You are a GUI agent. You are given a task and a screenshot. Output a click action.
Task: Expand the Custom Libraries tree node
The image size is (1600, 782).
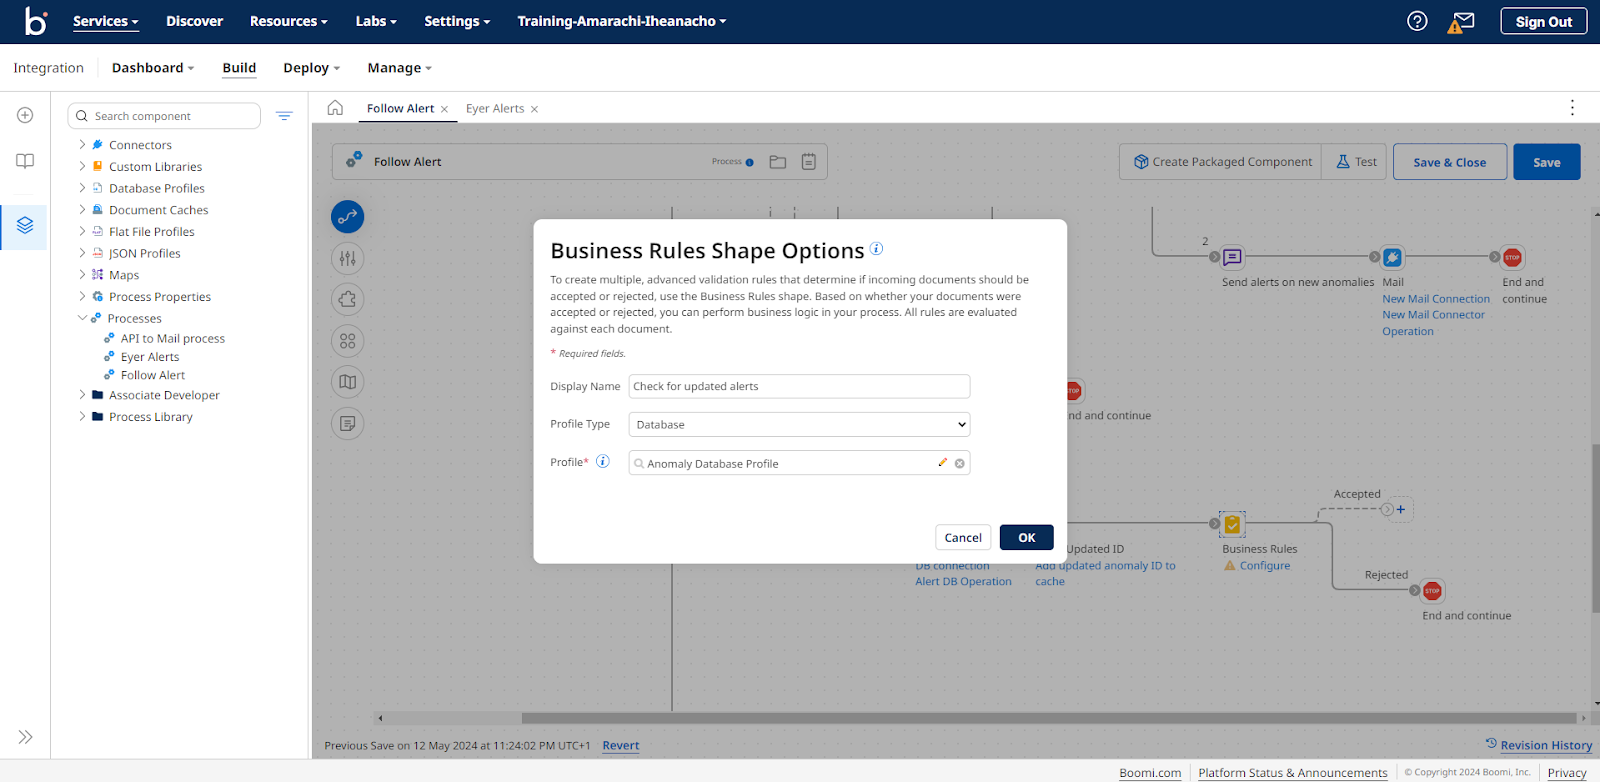tap(82, 166)
